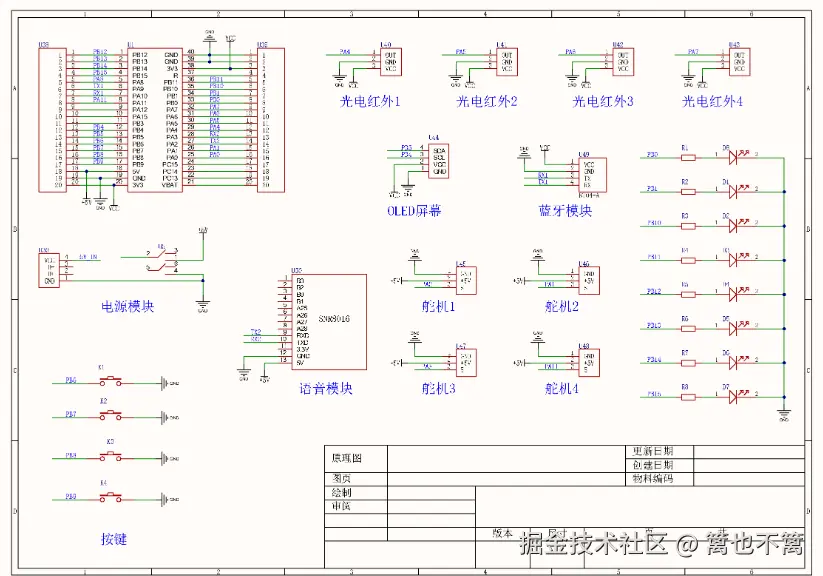Select the 语音模块 label
This screenshot has width=823, height=576.
point(325,389)
